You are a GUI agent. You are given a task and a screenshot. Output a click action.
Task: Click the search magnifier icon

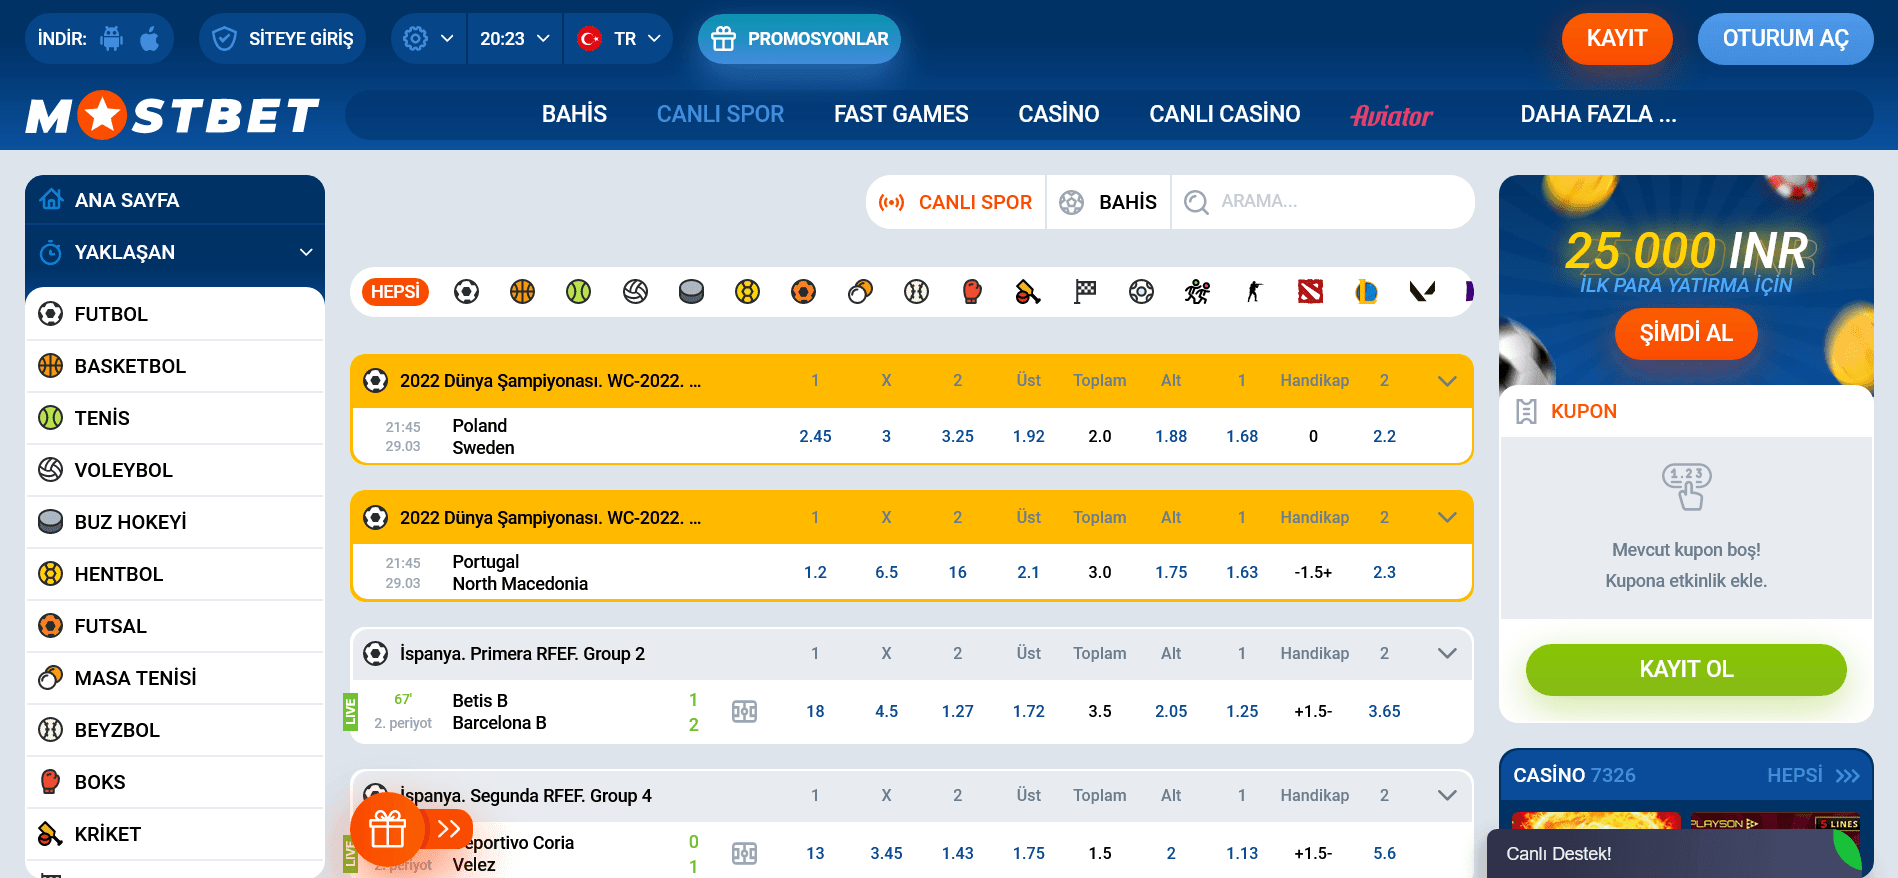point(1196,202)
